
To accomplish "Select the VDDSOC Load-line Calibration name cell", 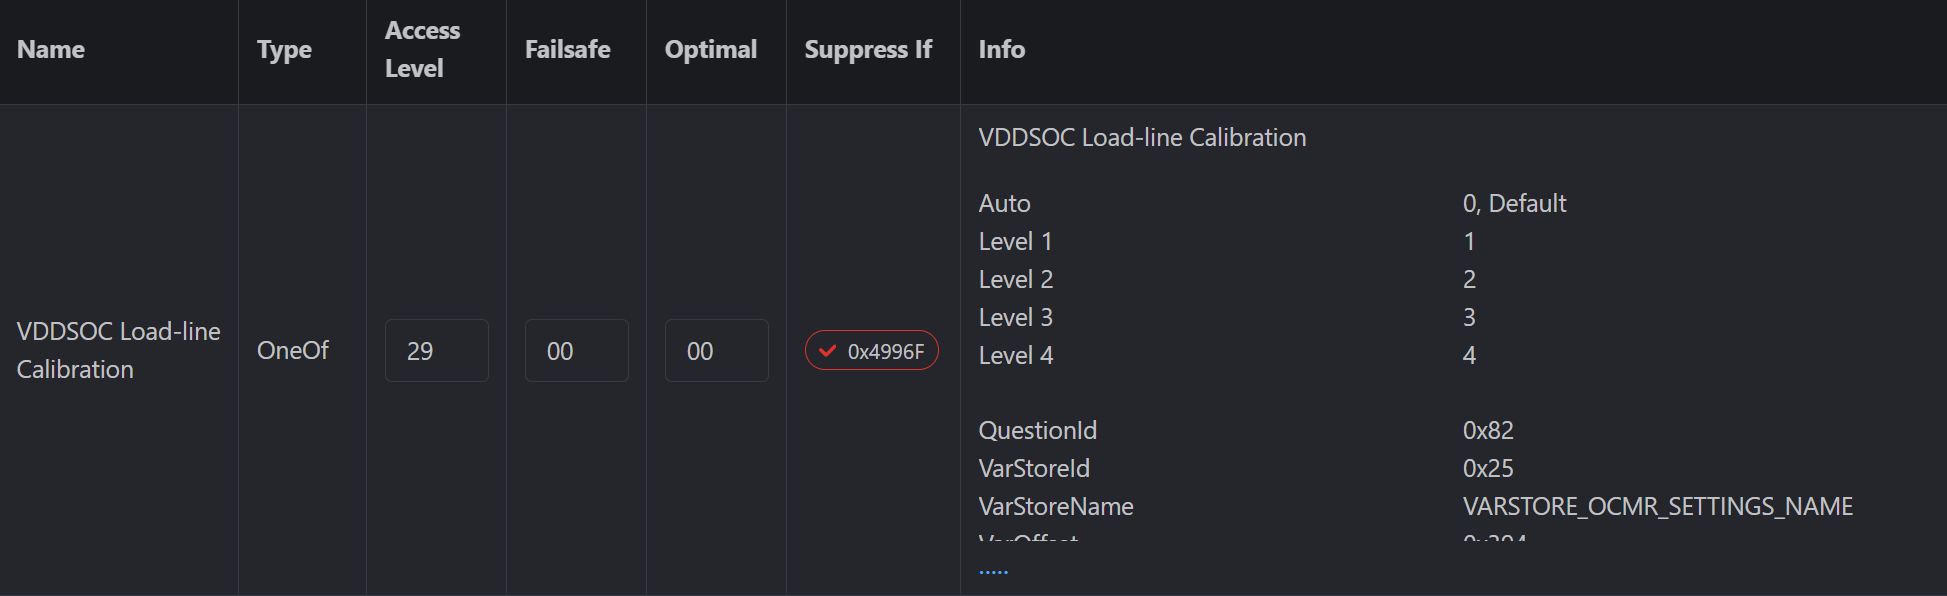I will click(119, 350).
